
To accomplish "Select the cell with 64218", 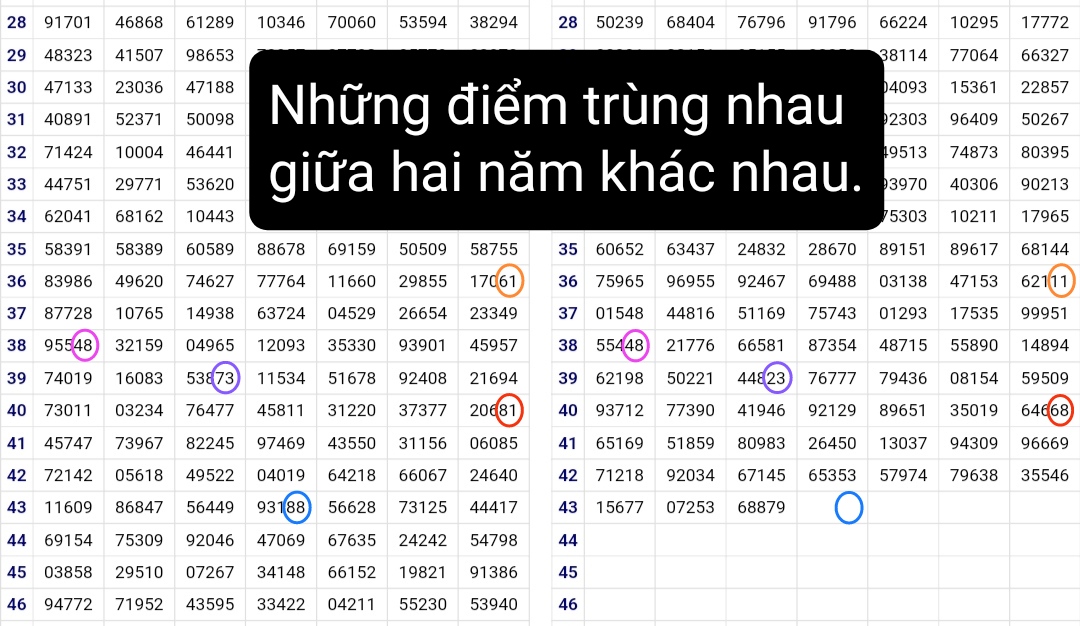I will coord(352,474).
